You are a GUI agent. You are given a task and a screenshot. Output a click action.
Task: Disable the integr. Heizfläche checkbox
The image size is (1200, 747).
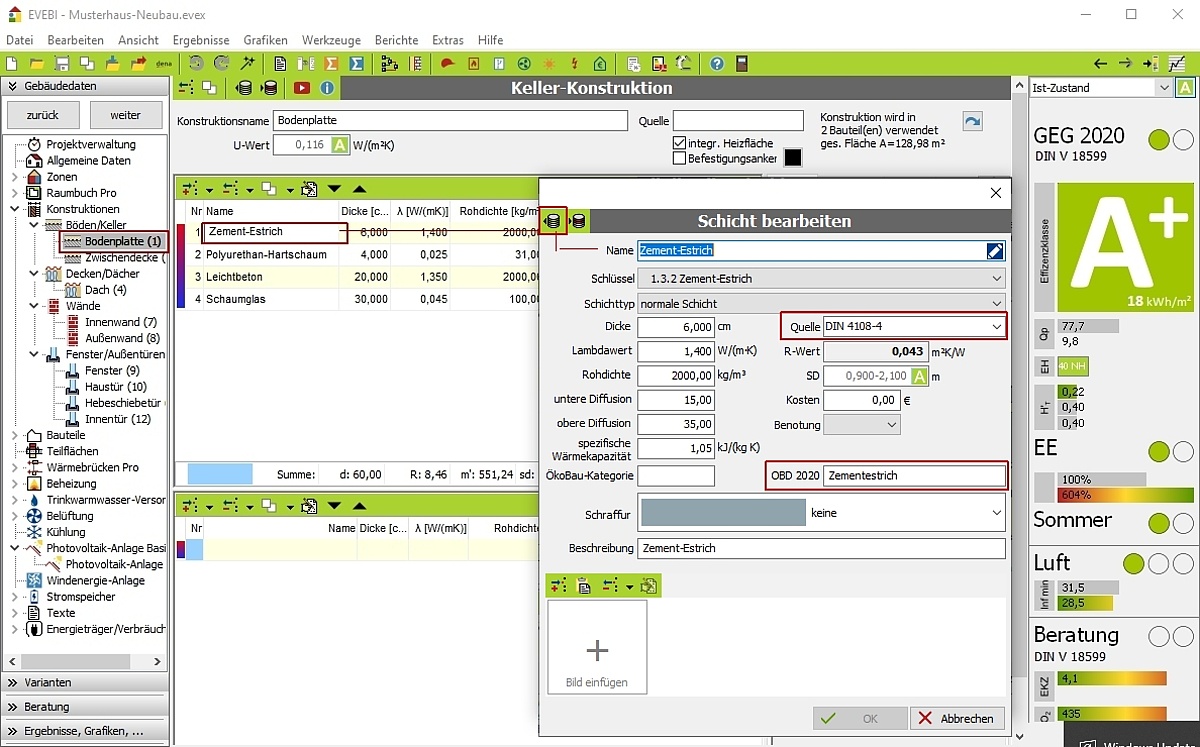coord(680,143)
